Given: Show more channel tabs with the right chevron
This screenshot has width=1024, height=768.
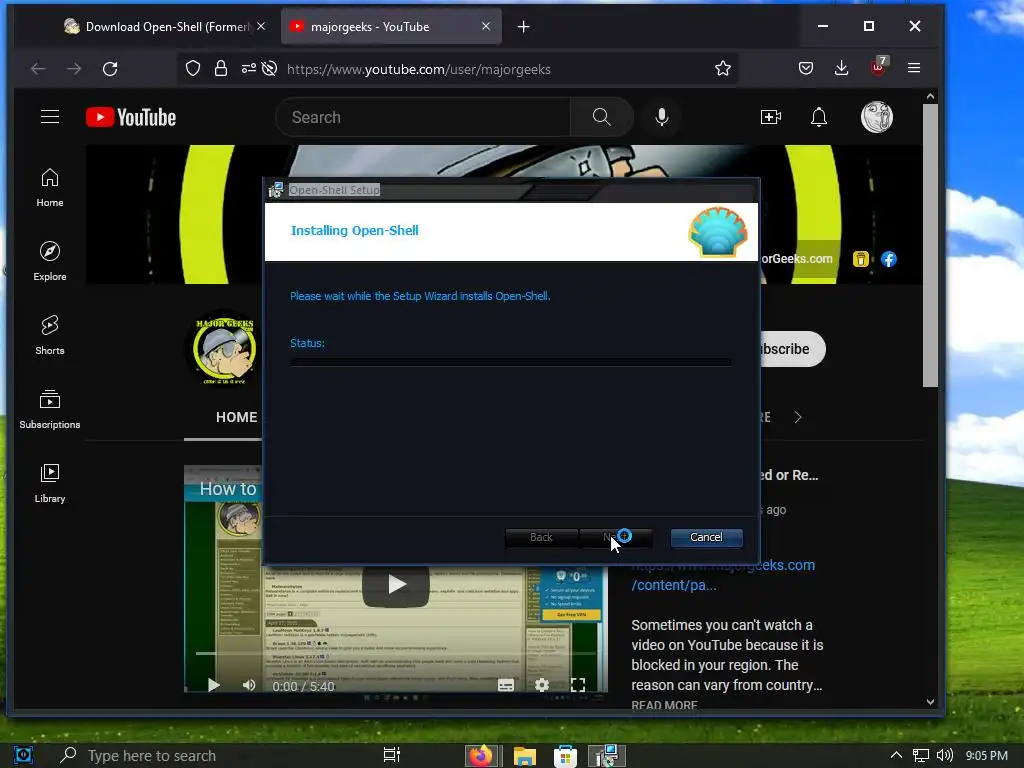Looking at the screenshot, I should pyautogui.click(x=797, y=417).
